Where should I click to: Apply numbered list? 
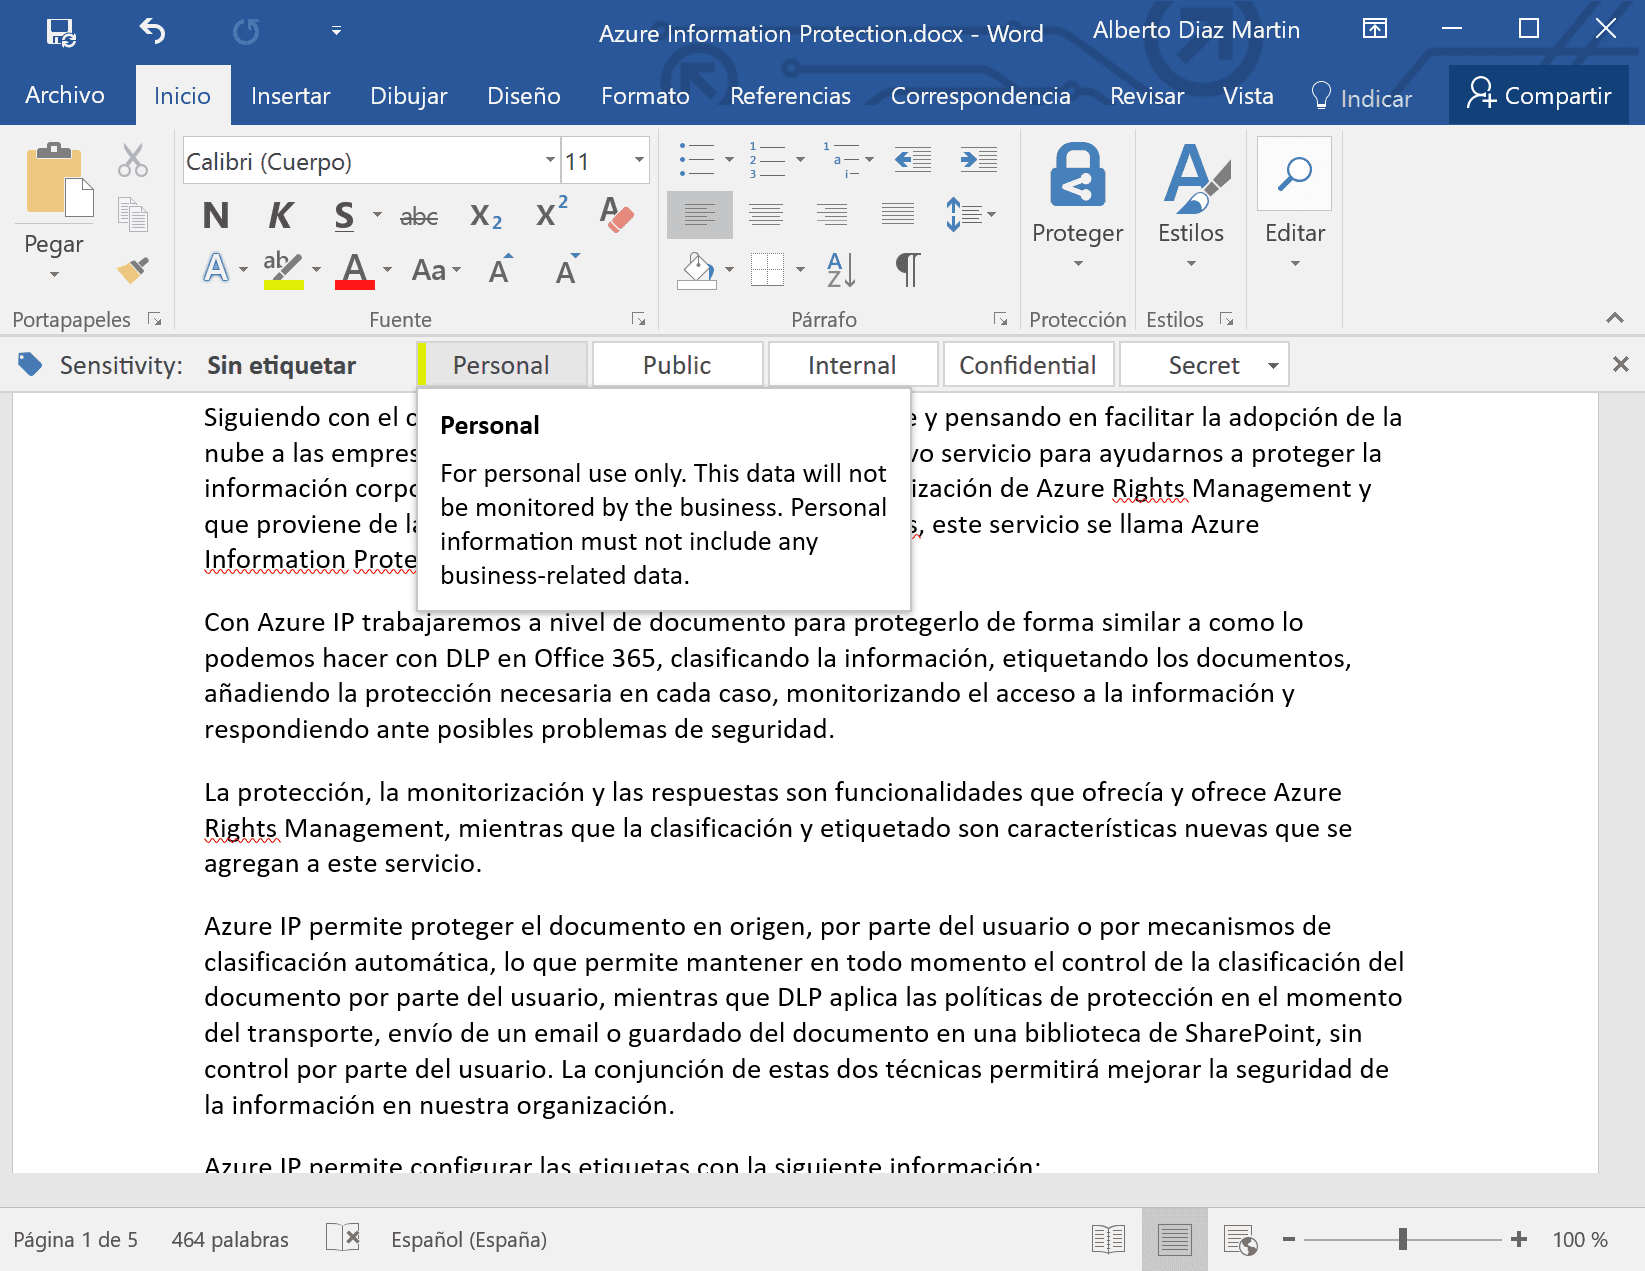click(x=767, y=159)
